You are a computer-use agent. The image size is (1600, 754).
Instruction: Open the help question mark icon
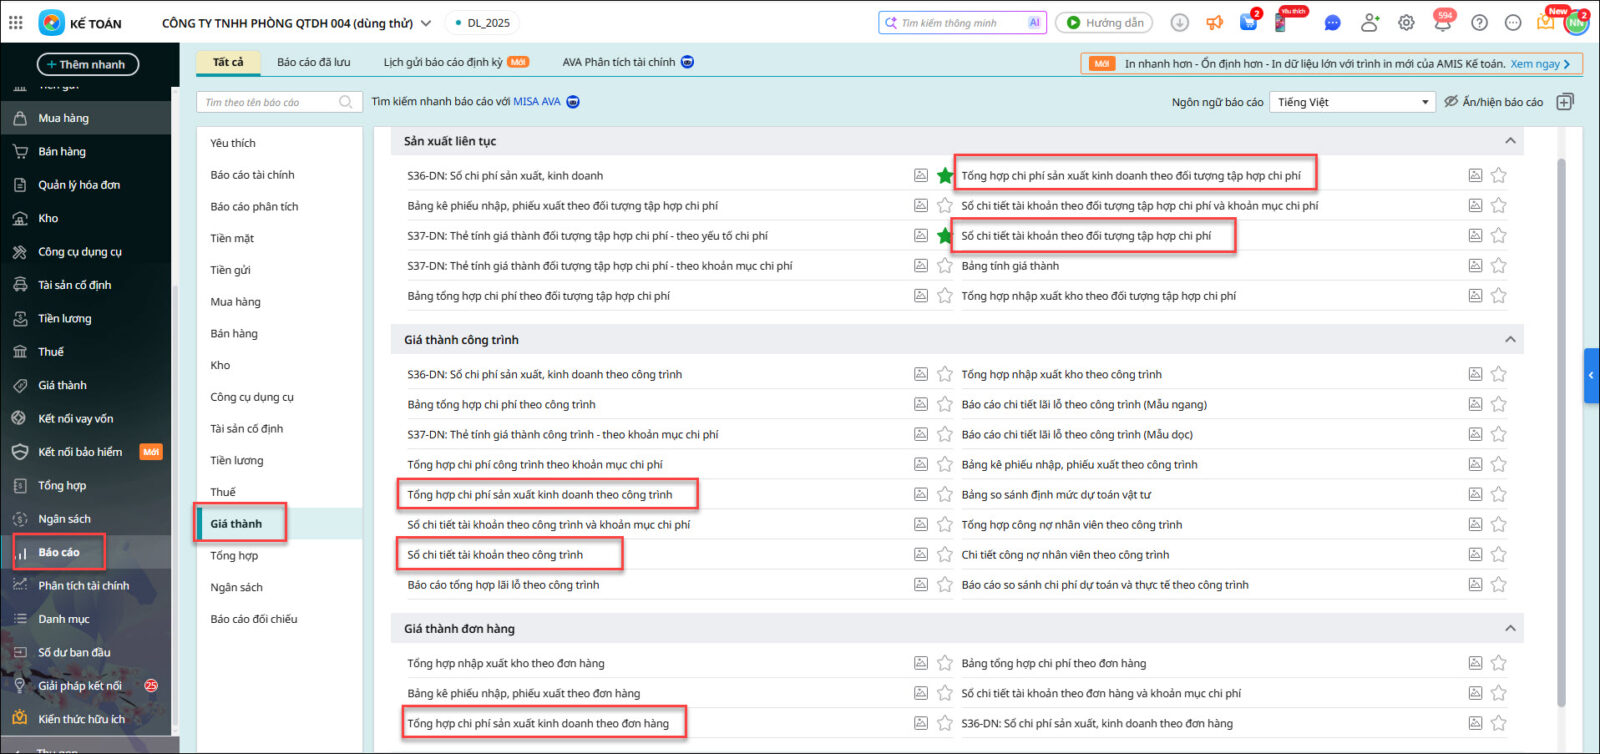[x=1479, y=23]
